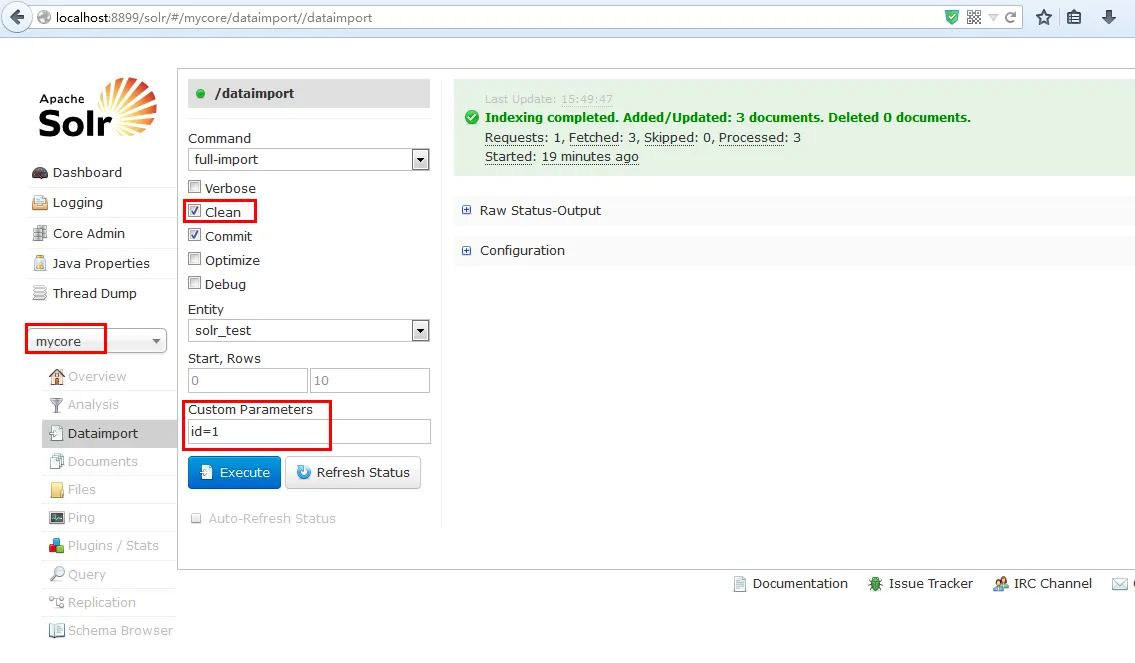Uncheck the Commit checkbox
This screenshot has height=663, width=1135.
194,235
